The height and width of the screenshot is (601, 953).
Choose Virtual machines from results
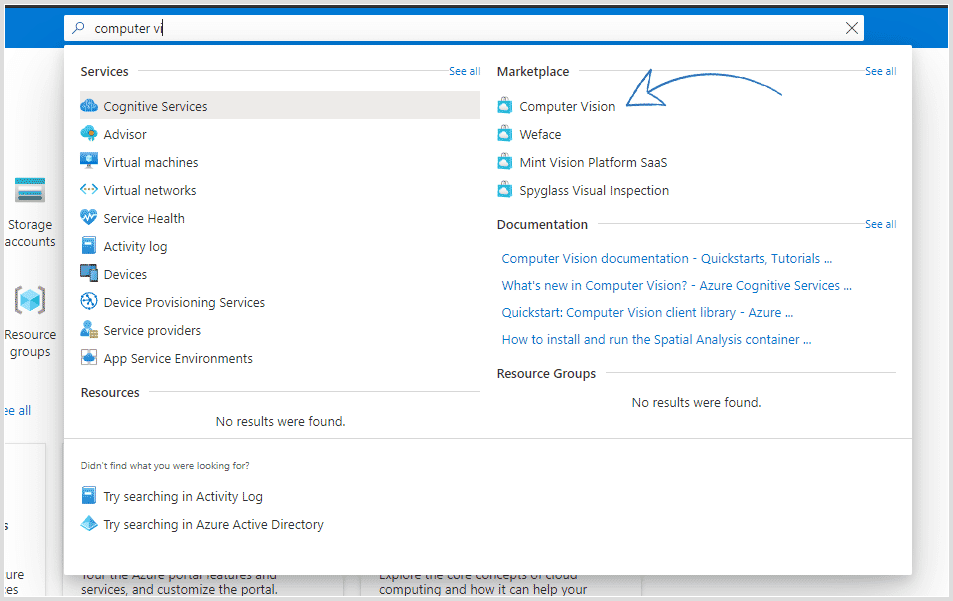151,162
